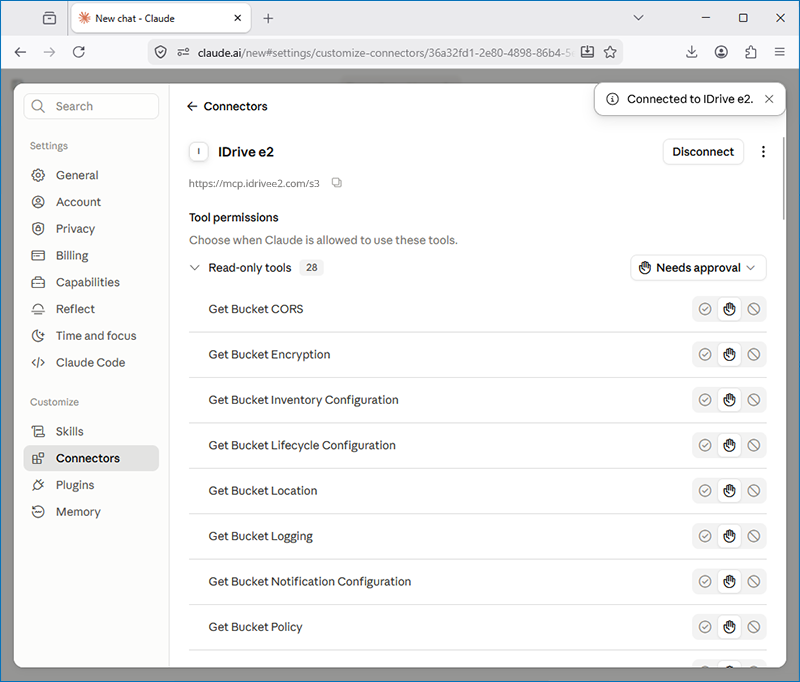Click the info icon in the notification
Viewport: 800px width, 682px height.
coord(612,99)
